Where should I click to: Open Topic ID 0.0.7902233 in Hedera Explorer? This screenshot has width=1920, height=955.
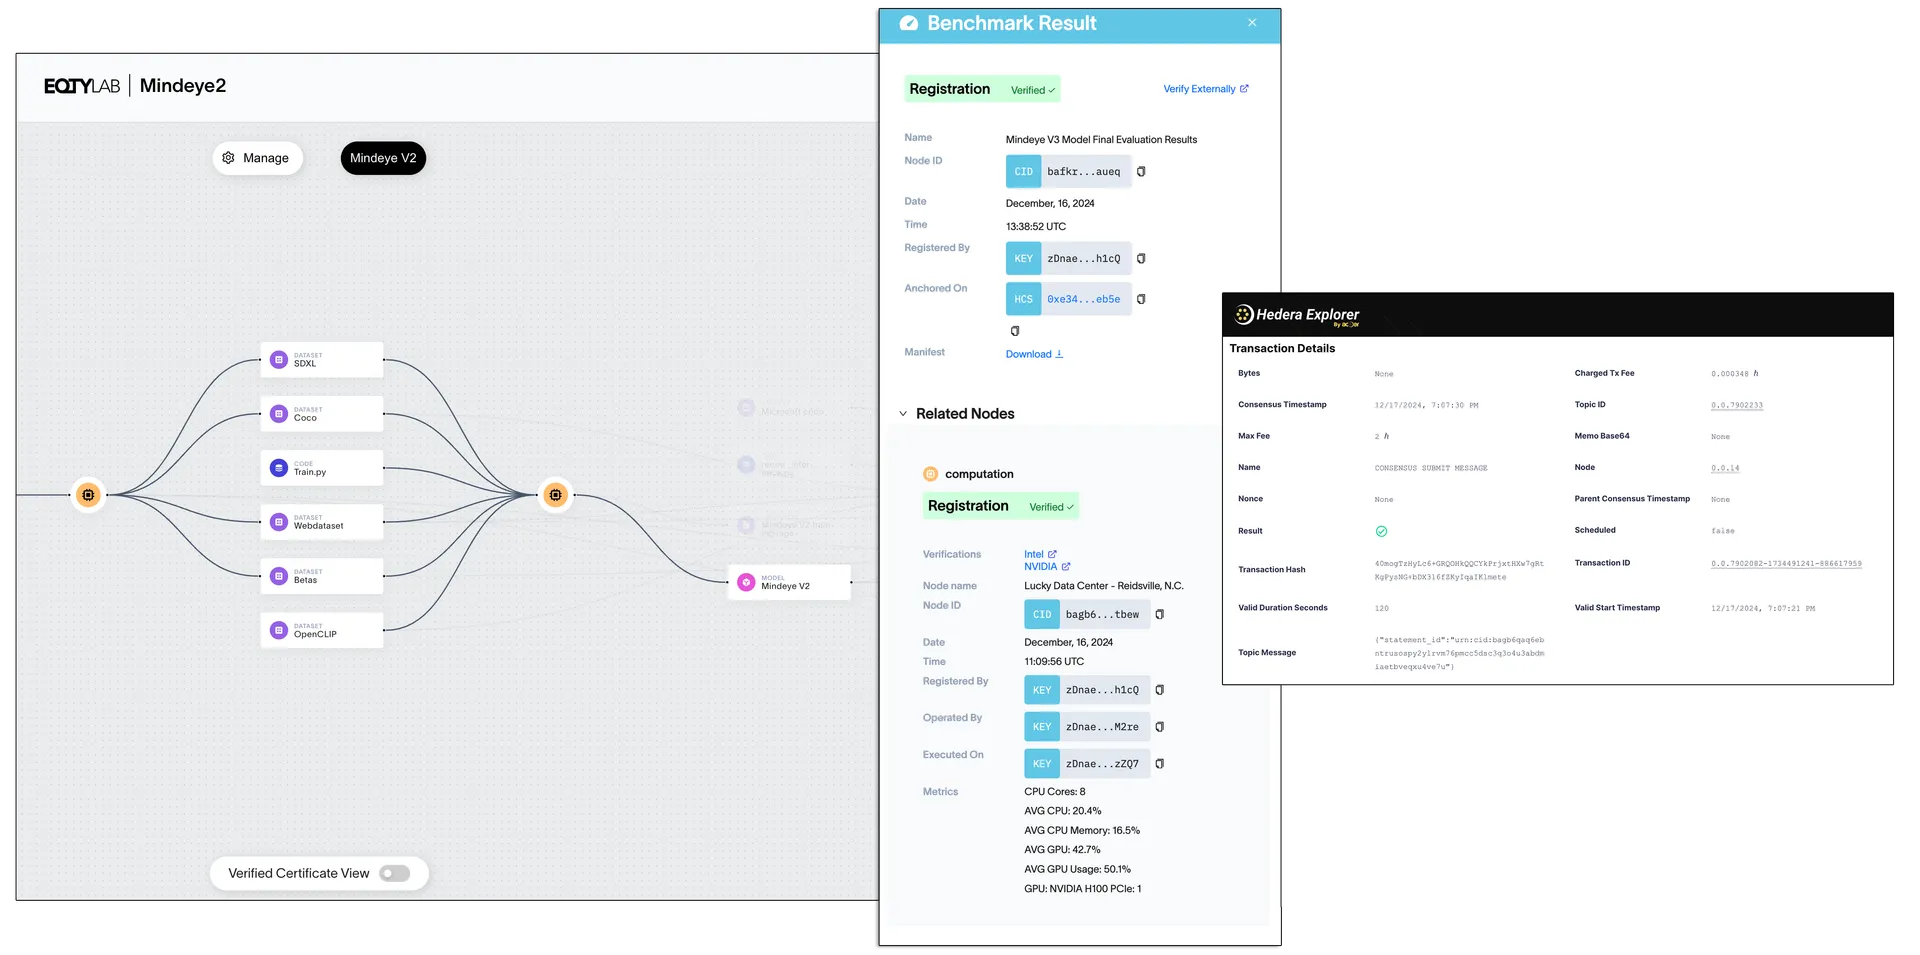(1737, 405)
